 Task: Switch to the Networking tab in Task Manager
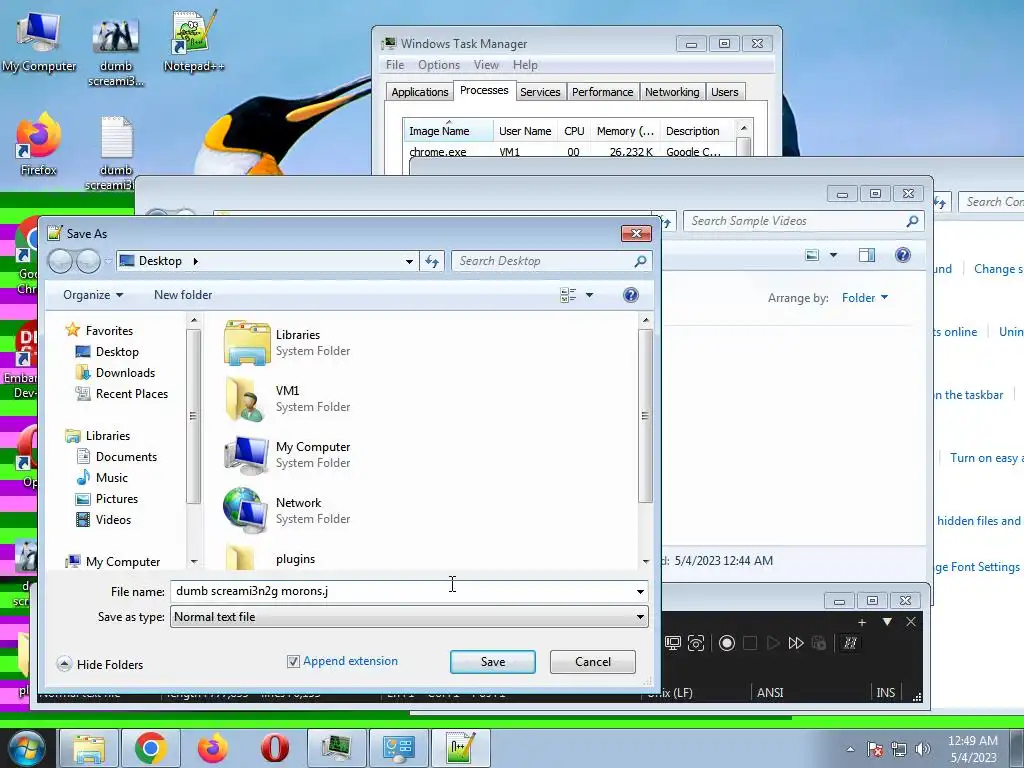point(672,92)
